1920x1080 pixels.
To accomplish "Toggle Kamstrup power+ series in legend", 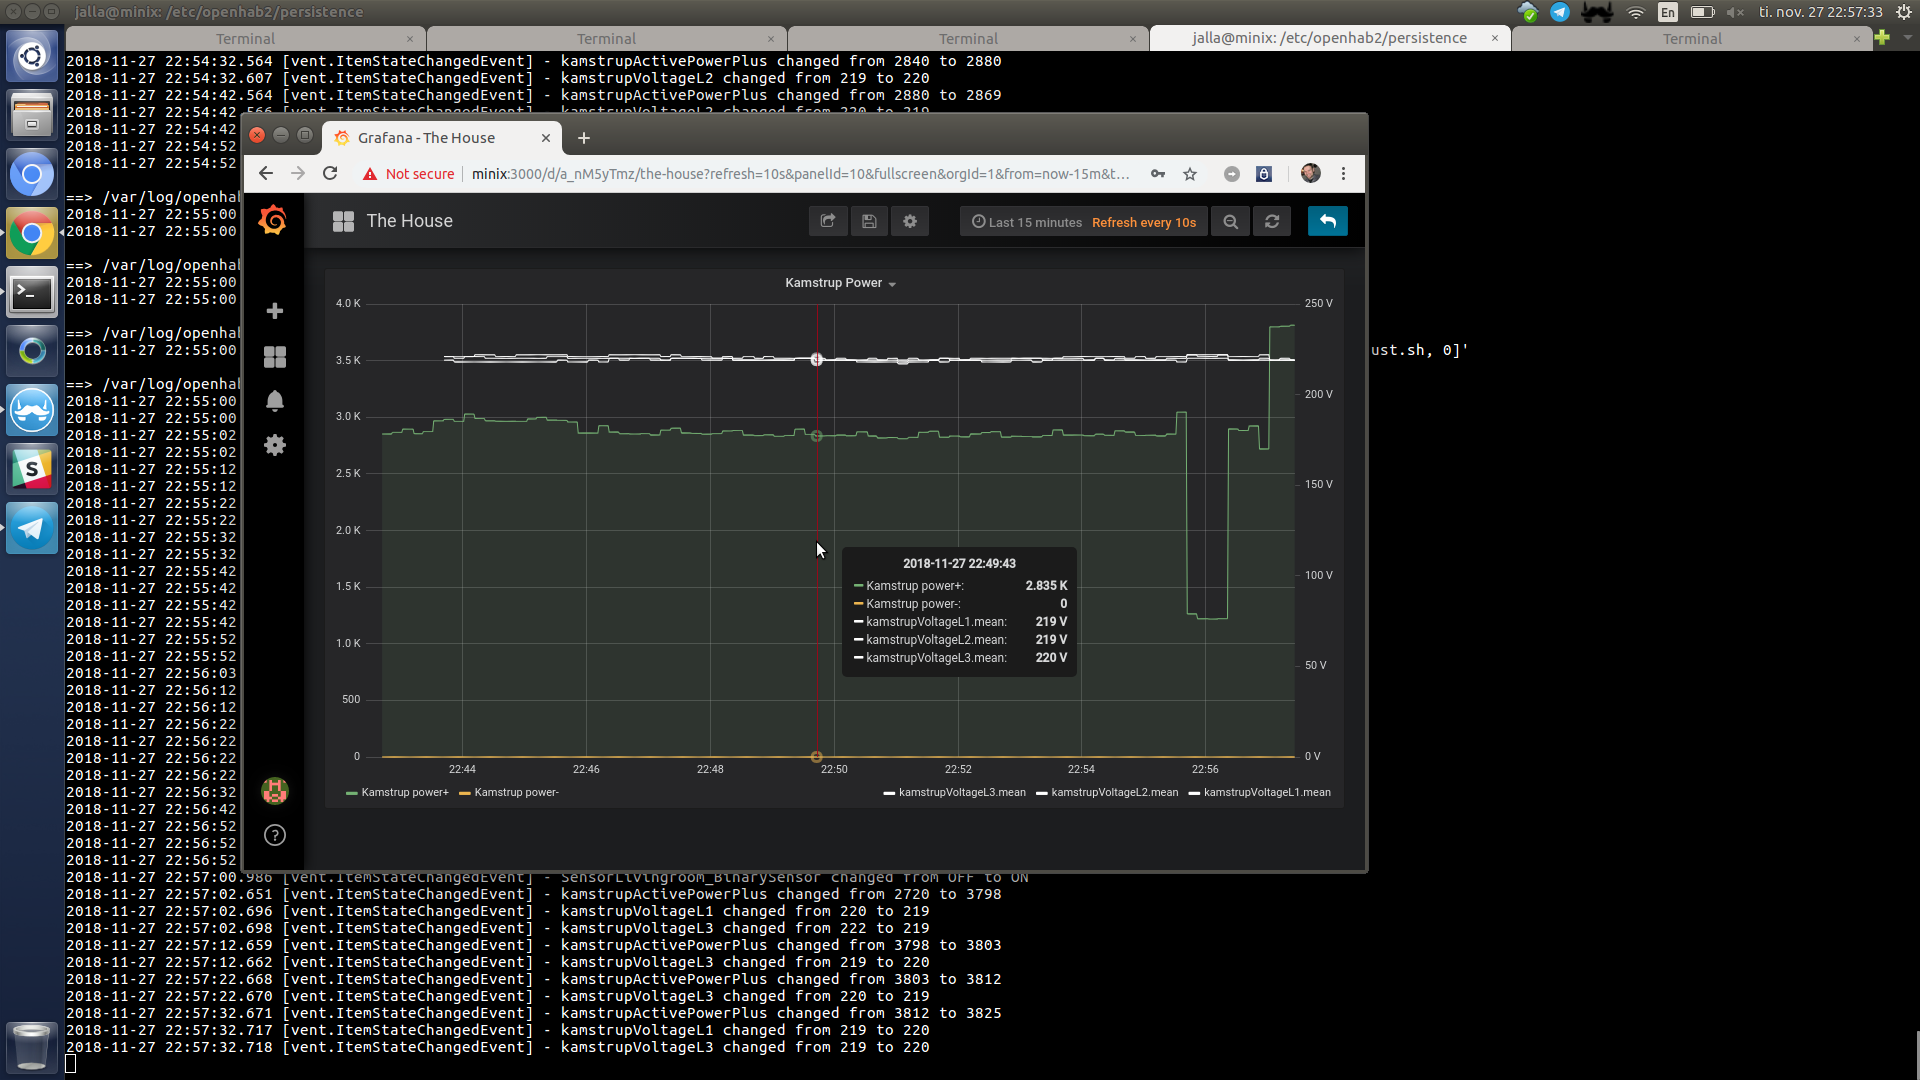I will point(404,793).
